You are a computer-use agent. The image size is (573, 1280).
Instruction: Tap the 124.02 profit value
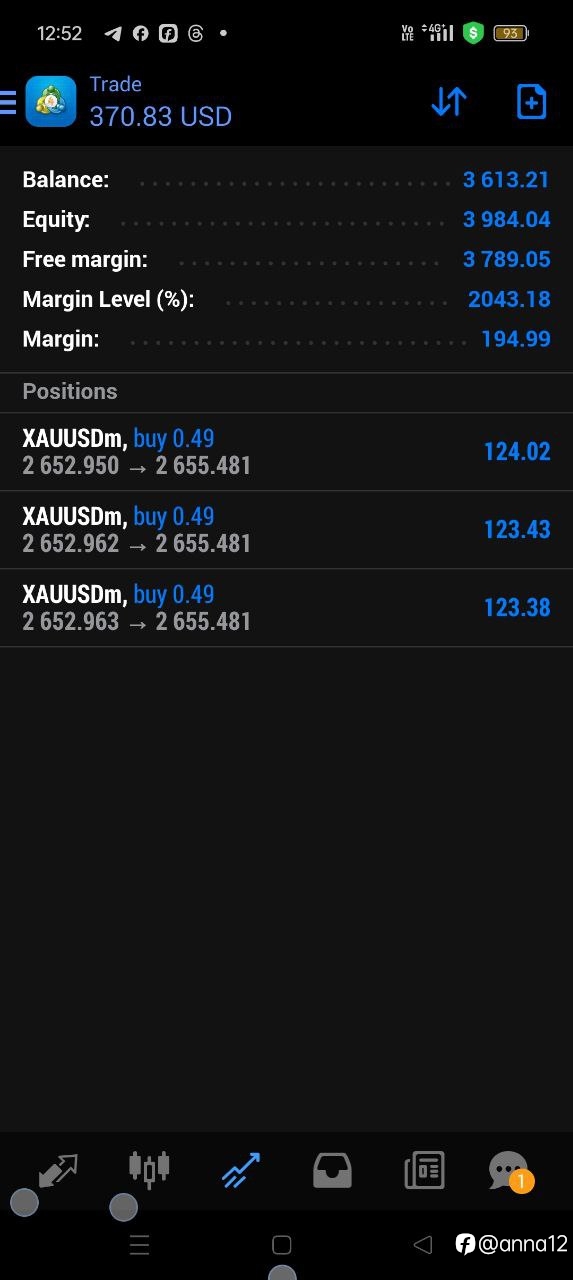[517, 452]
